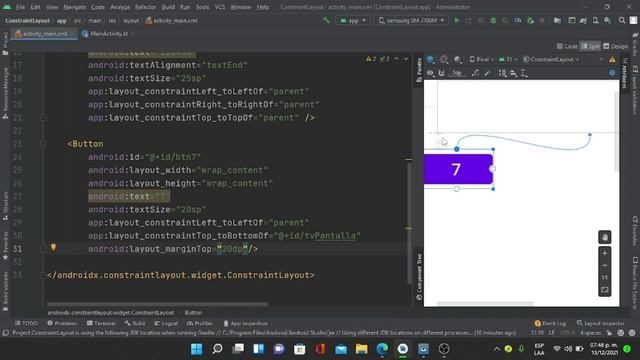Click the Make Project hammer icon
Image resolution: width=640 pixels, height=360 pixels.
tap(326, 20)
